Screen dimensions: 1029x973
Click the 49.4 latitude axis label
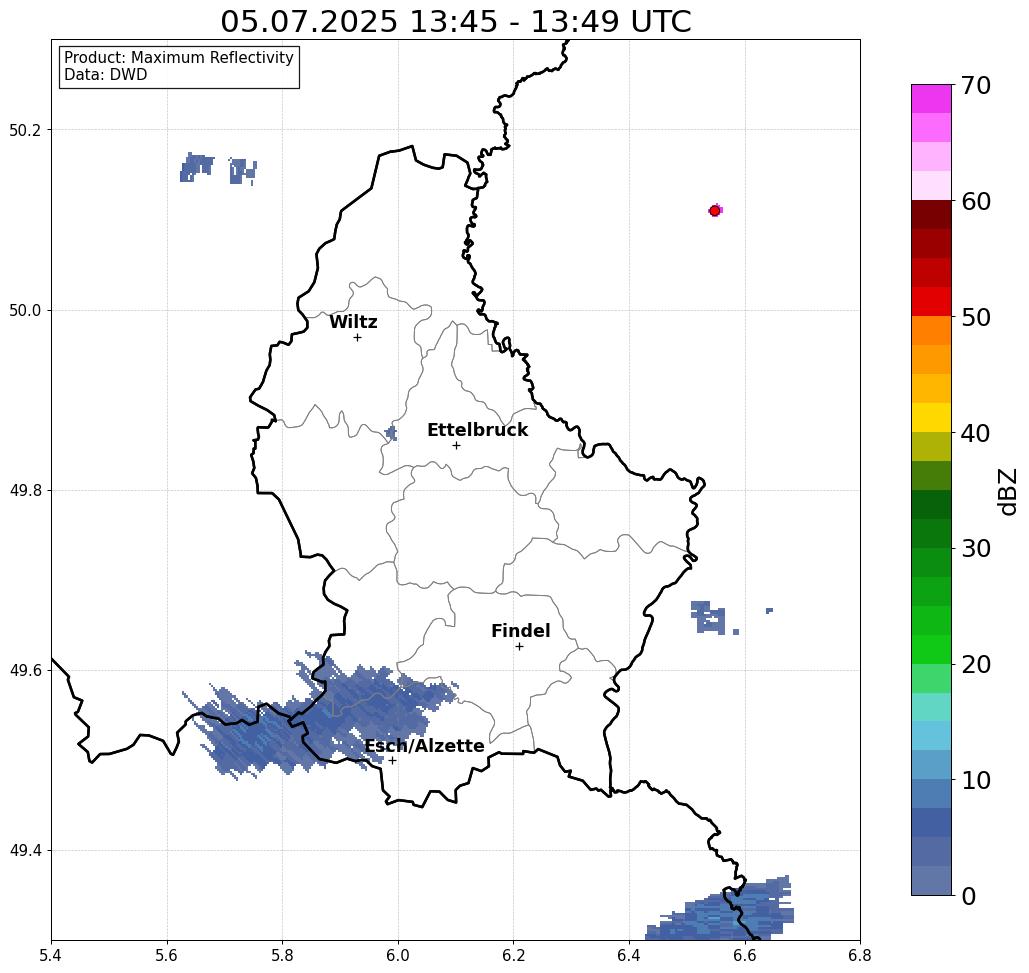[x=24, y=850]
